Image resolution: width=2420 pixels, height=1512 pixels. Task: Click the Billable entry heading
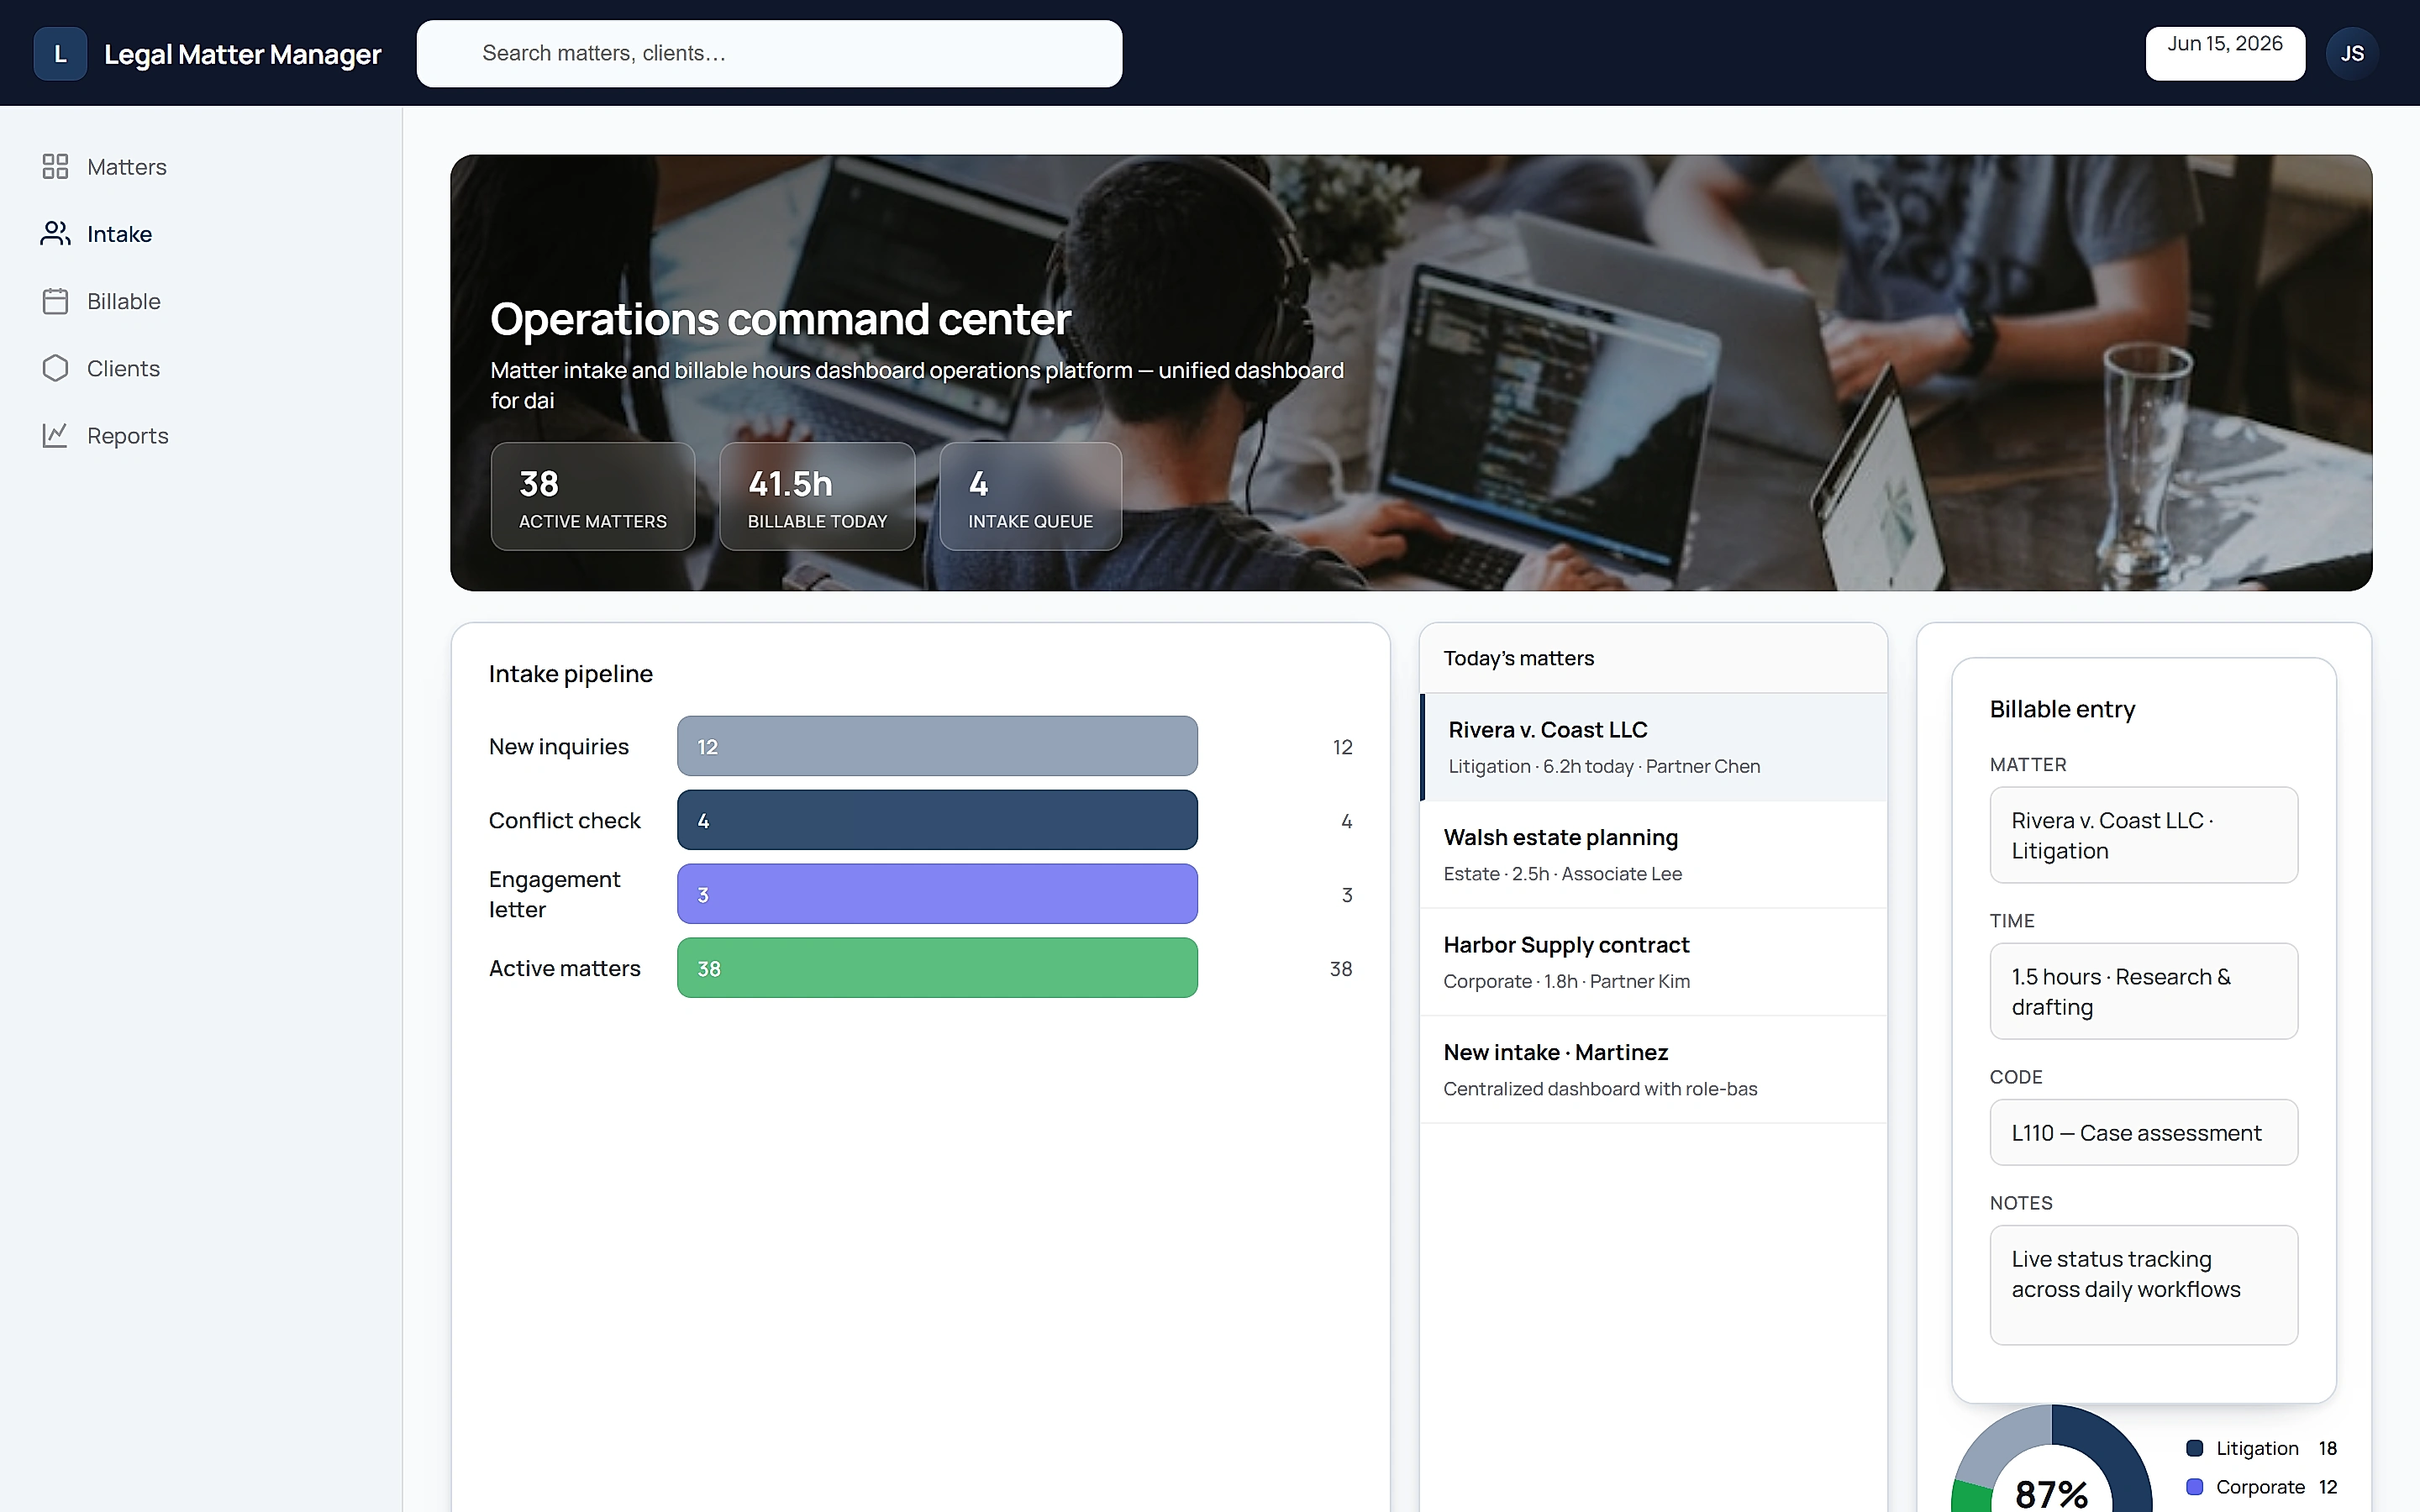(2062, 709)
